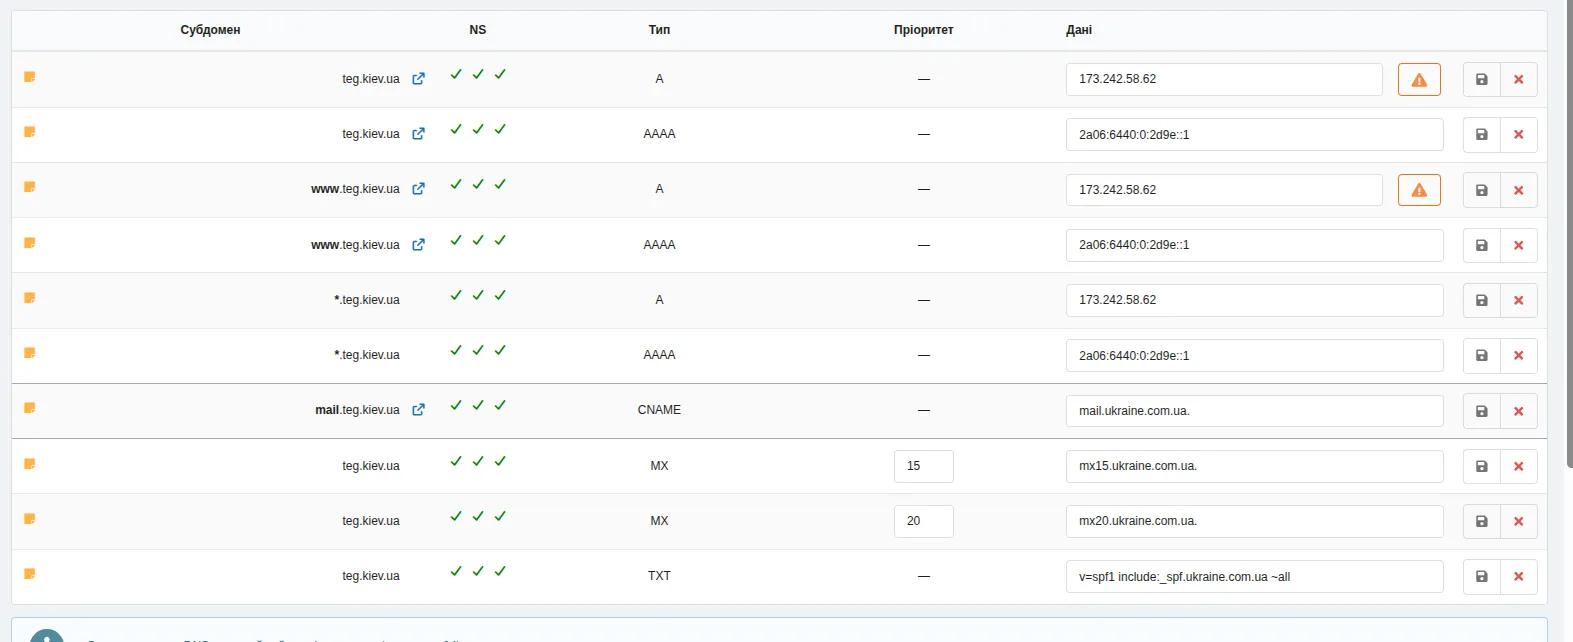The image size is (1573, 642).
Task: Edit priority field with value 20
Action: (924, 521)
